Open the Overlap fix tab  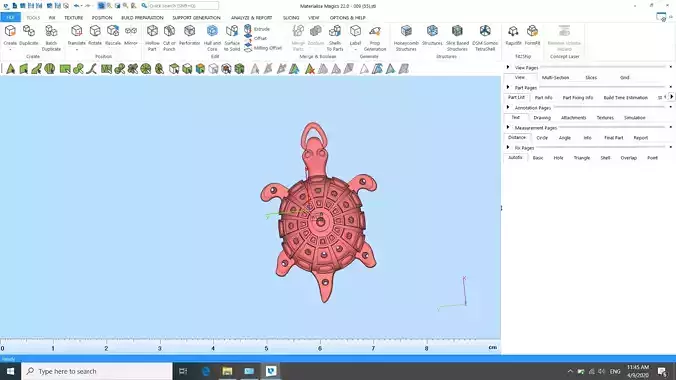coord(629,158)
